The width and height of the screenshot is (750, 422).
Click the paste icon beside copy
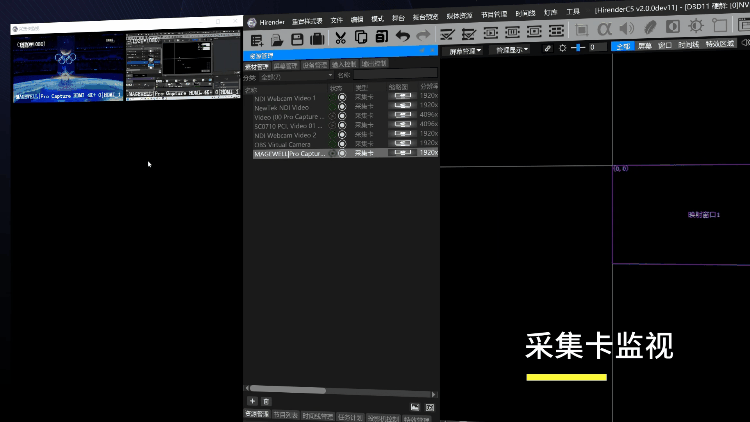click(382, 36)
